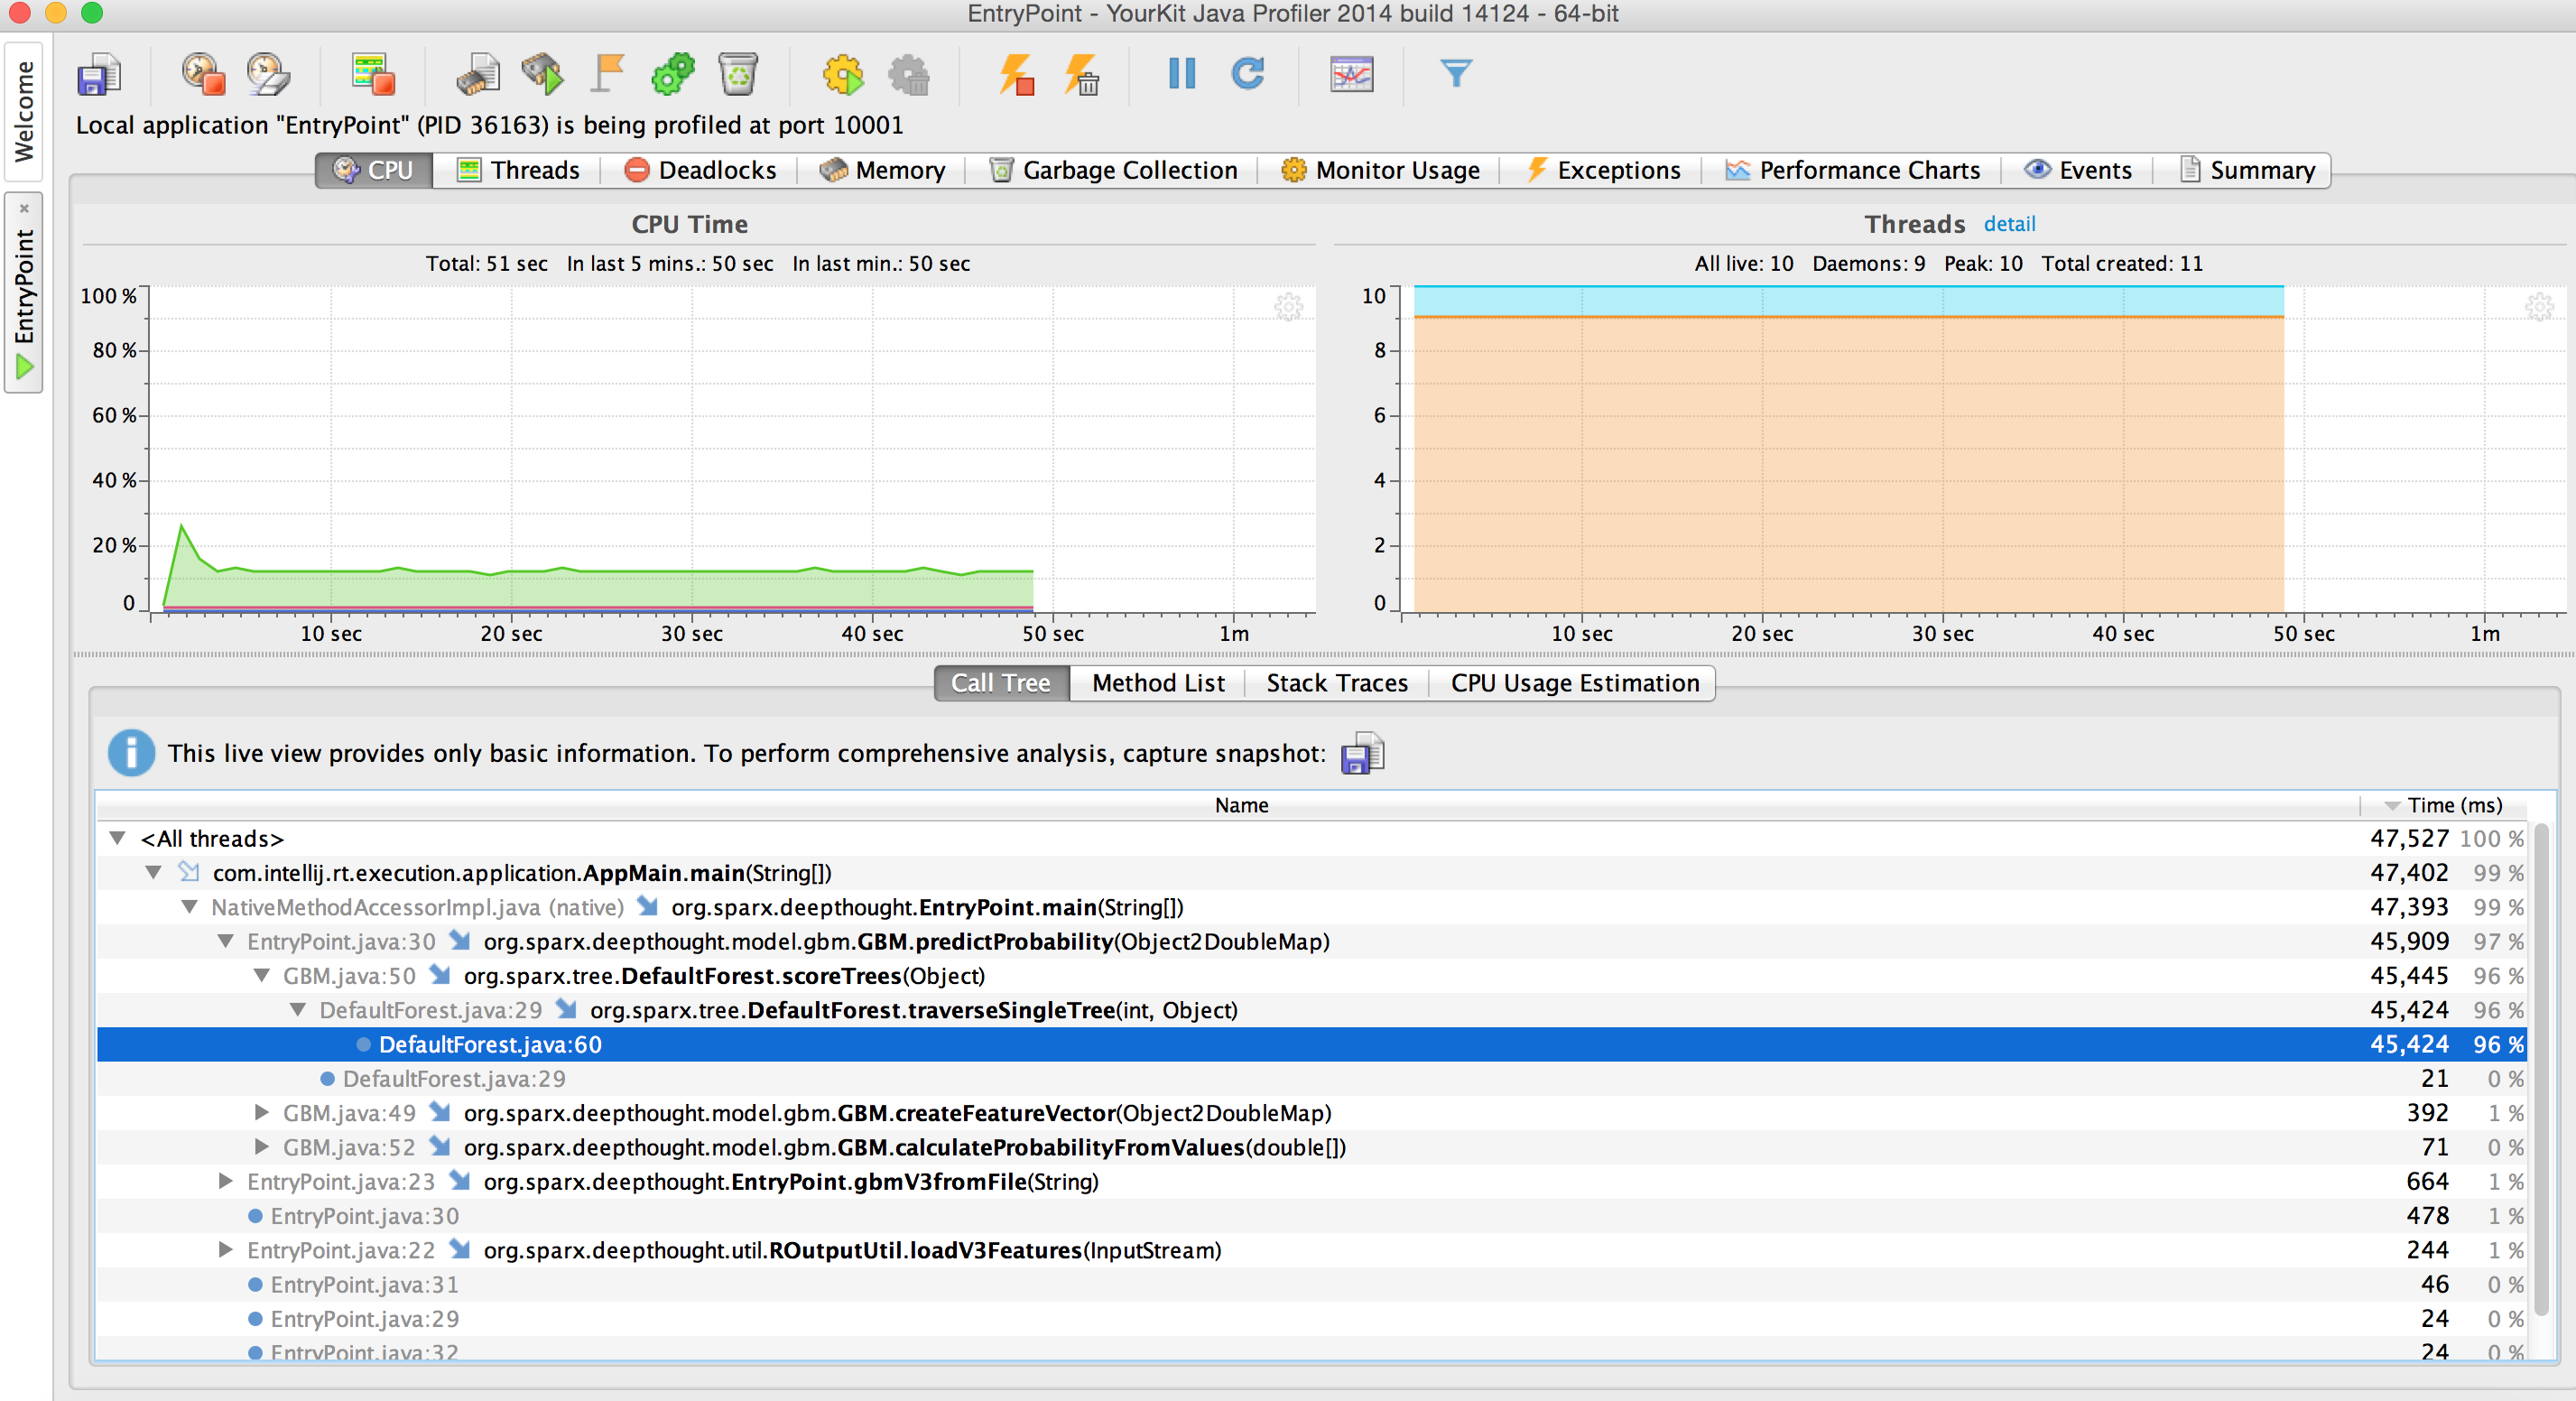Viewport: 2576px width, 1401px height.
Task: Open the blue funnel filter settings
Action: click(1456, 73)
